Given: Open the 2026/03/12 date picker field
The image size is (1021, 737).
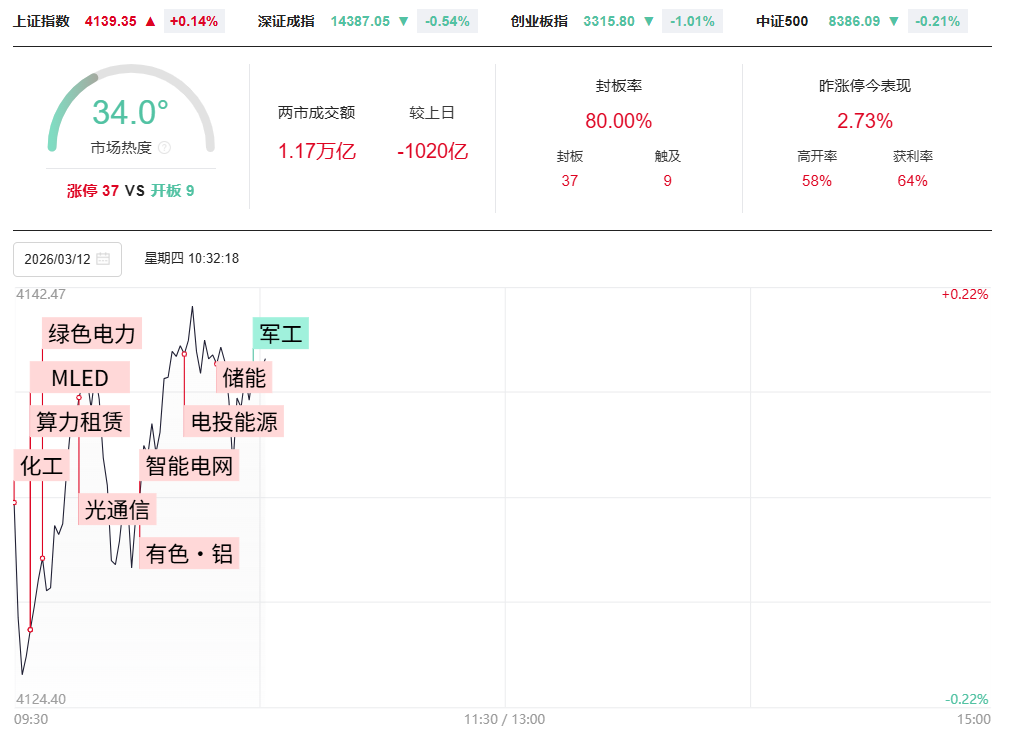Looking at the screenshot, I should [x=58, y=259].
